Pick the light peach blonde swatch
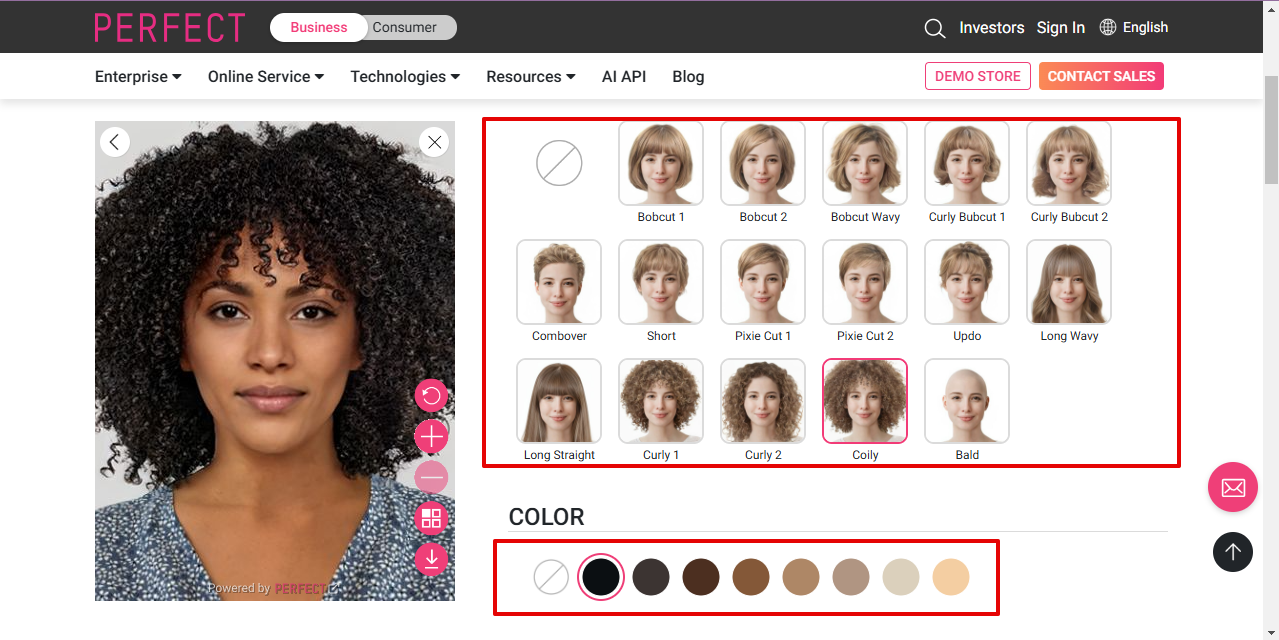Screen dimensions: 1279x640 point(951,577)
